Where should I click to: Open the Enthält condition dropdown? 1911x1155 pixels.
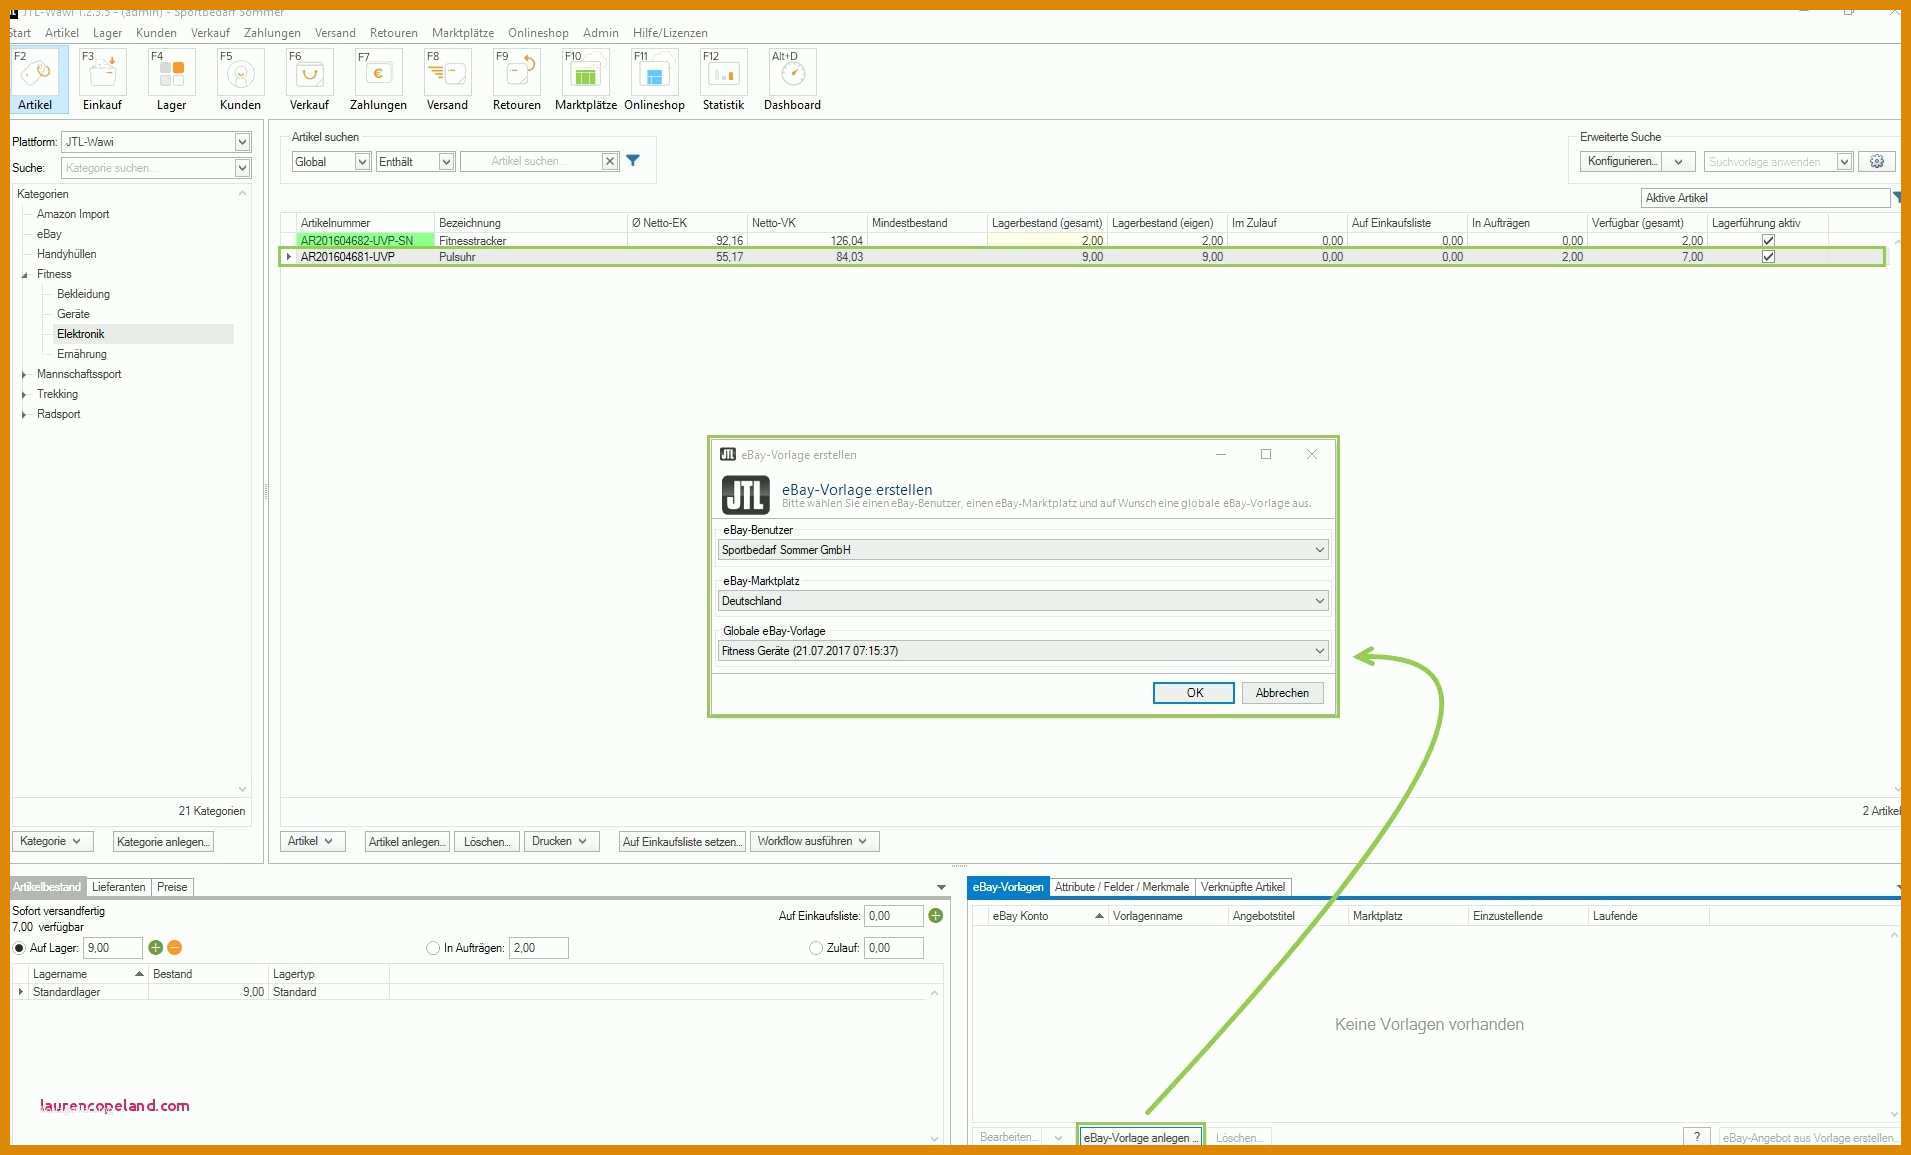pyautogui.click(x=446, y=162)
